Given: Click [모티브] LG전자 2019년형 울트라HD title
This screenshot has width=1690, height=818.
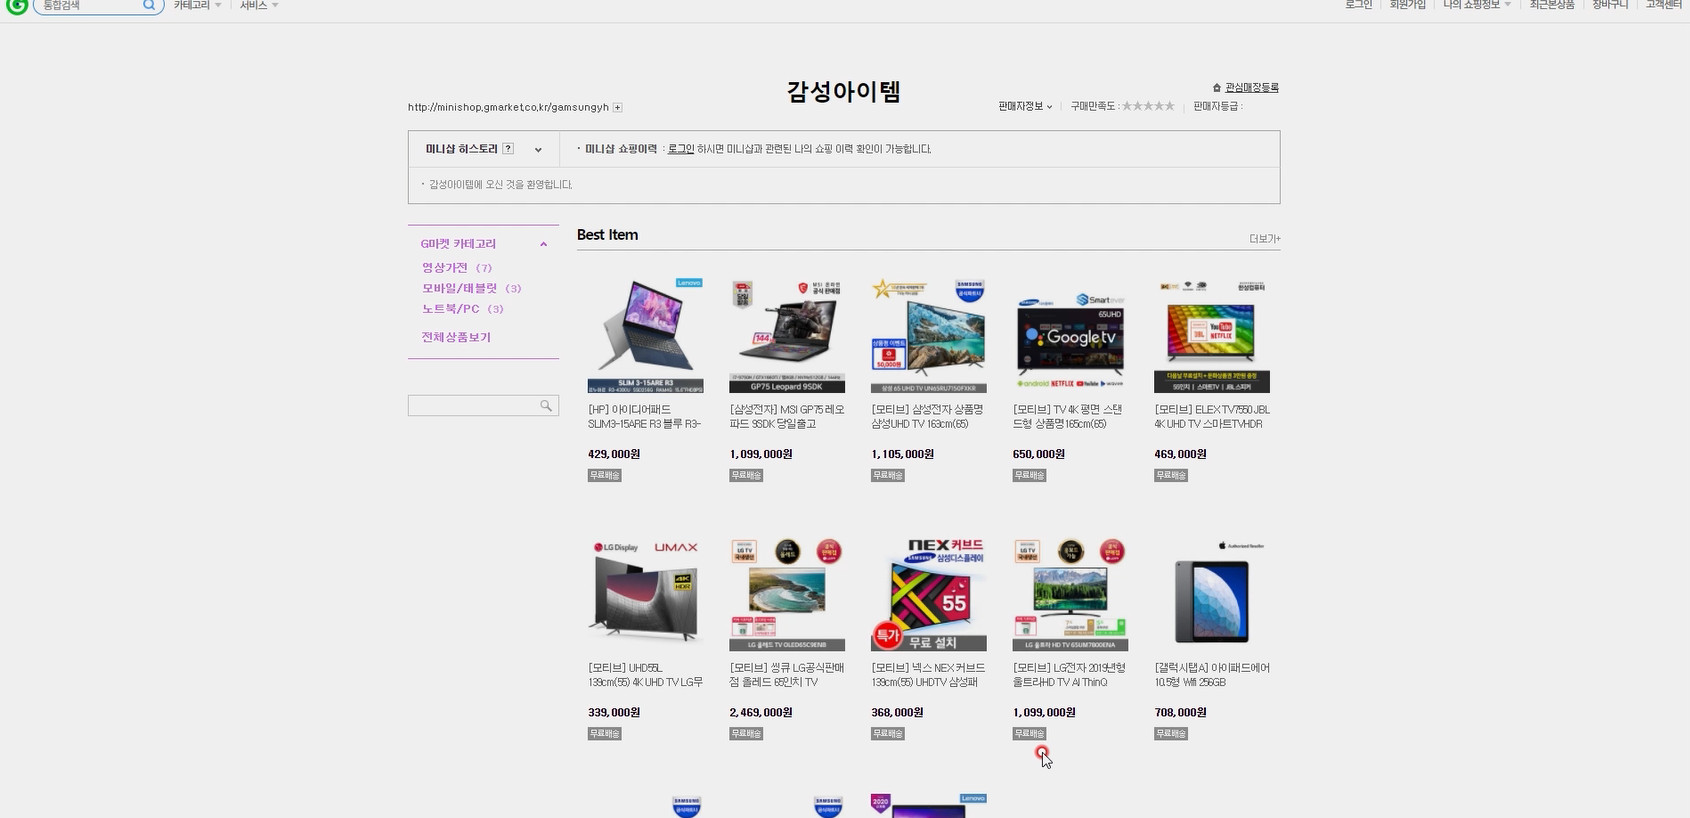Looking at the screenshot, I should click(x=1069, y=675).
